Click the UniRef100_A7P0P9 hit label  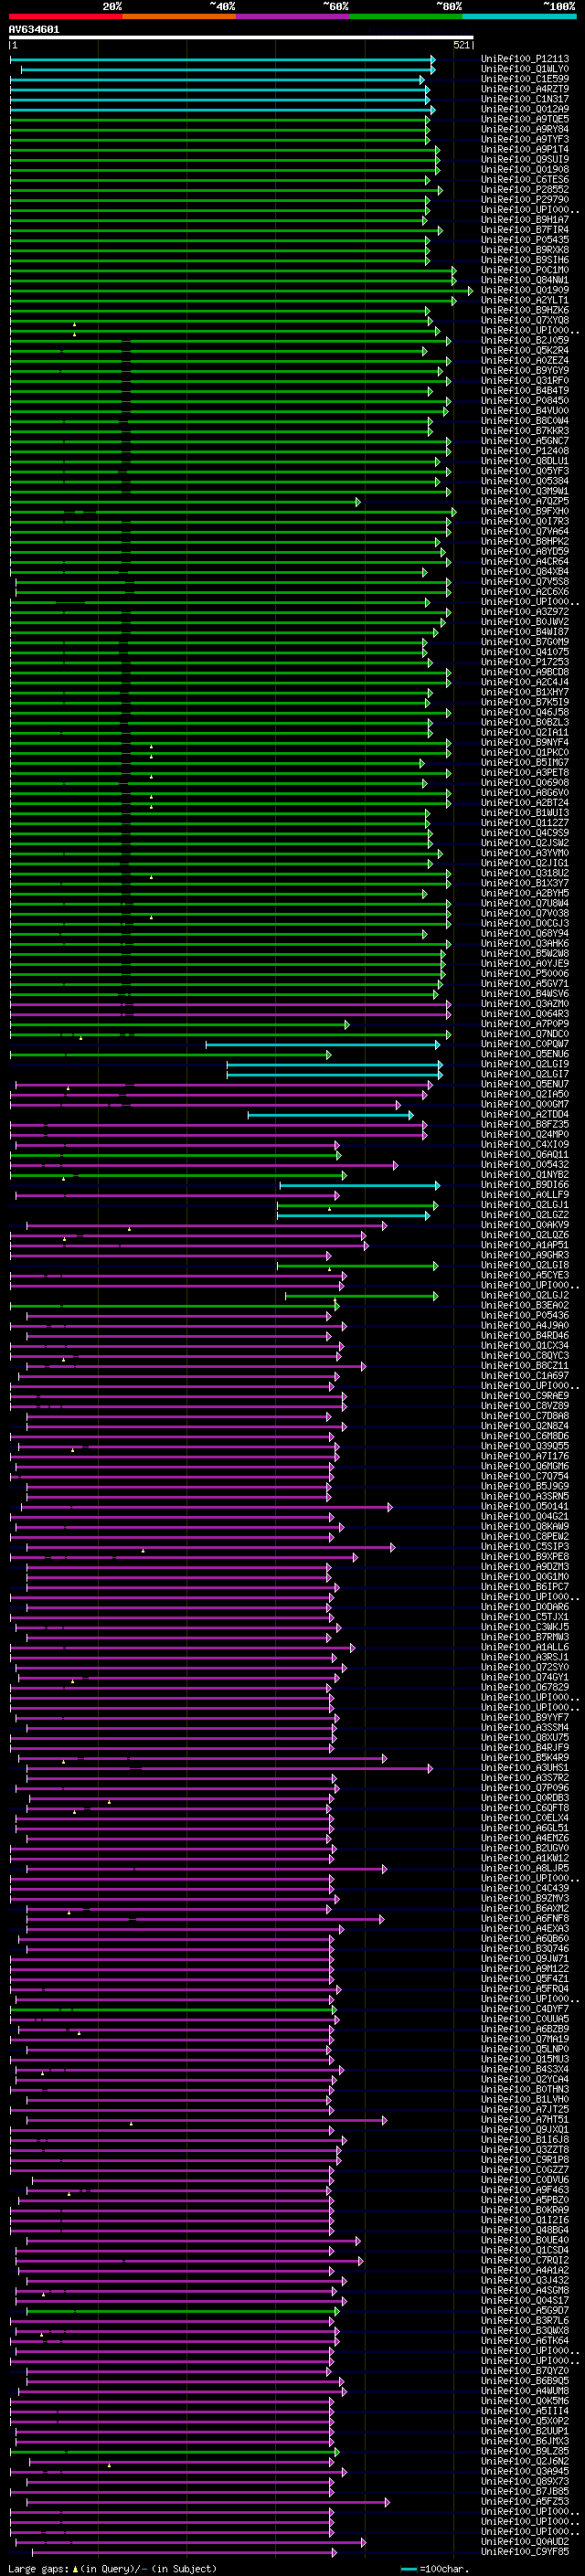(x=525, y=1024)
